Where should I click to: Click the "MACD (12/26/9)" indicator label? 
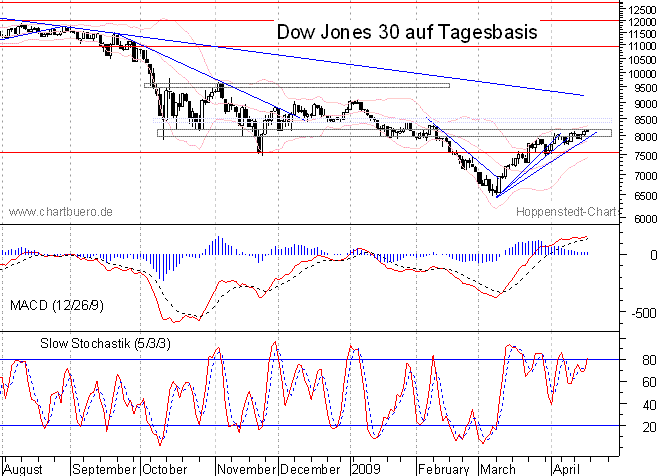click(56, 305)
